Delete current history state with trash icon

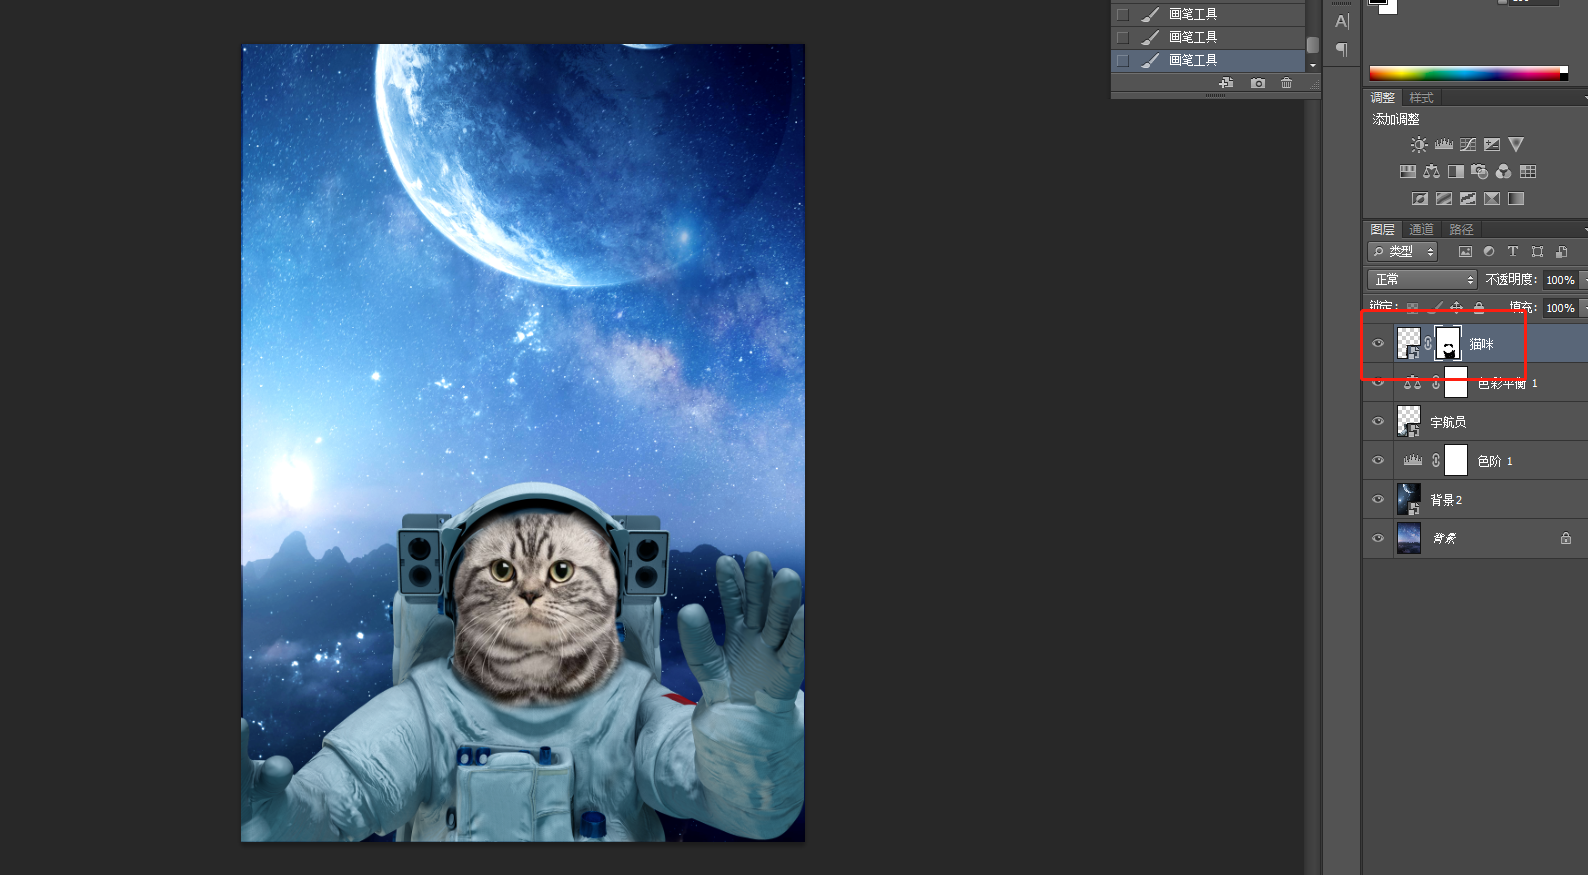(1286, 83)
